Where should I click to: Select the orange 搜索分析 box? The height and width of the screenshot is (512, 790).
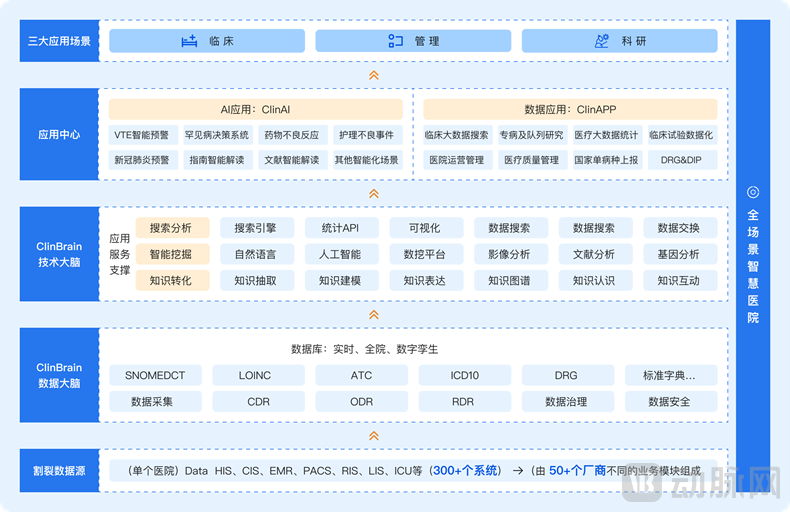(172, 228)
